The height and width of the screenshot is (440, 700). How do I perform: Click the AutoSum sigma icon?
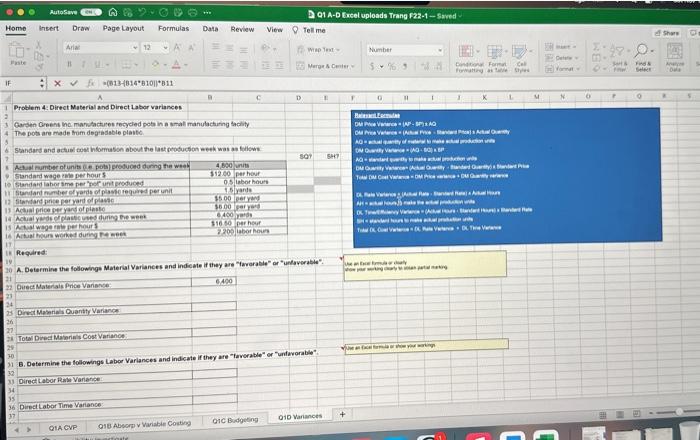click(x=596, y=46)
